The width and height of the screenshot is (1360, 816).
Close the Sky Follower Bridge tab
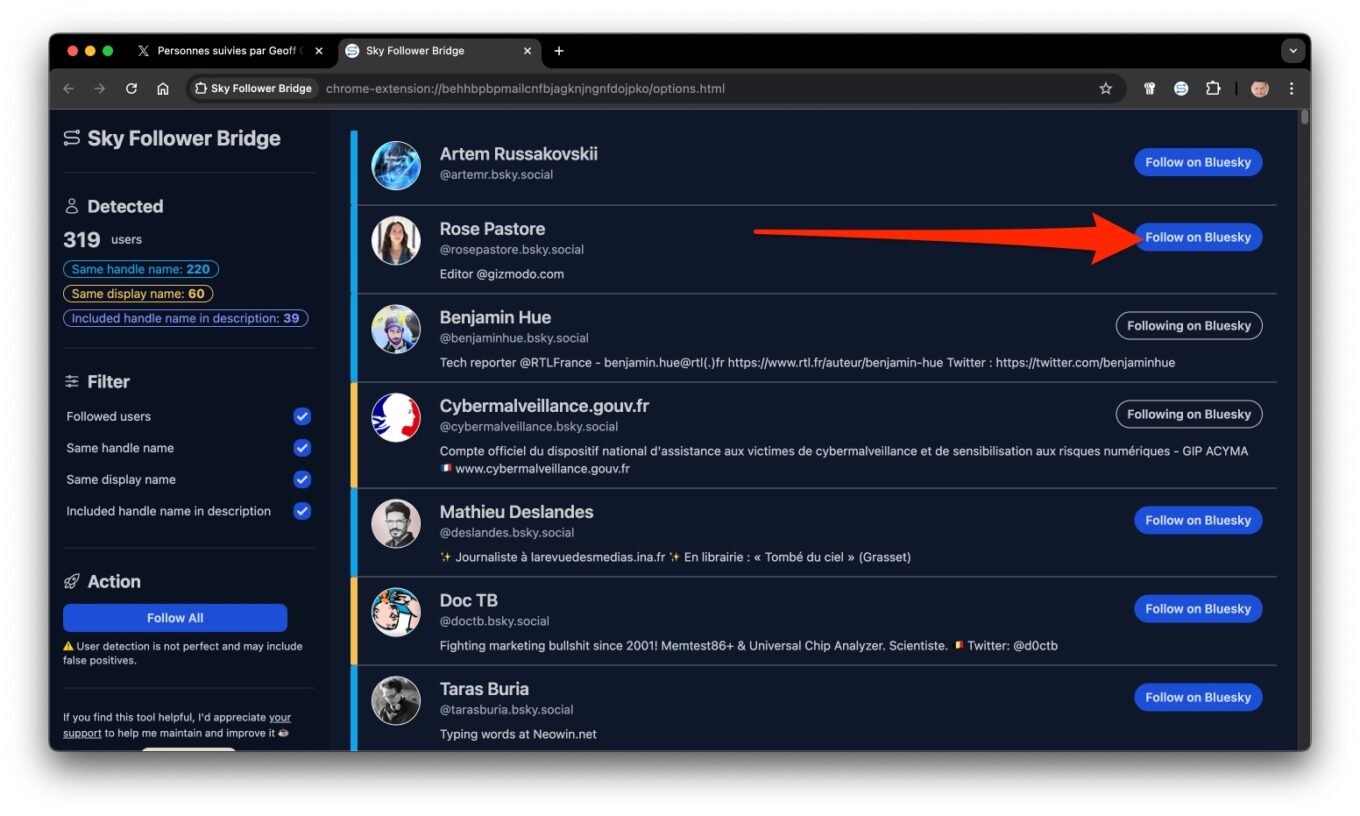(x=528, y=51)
